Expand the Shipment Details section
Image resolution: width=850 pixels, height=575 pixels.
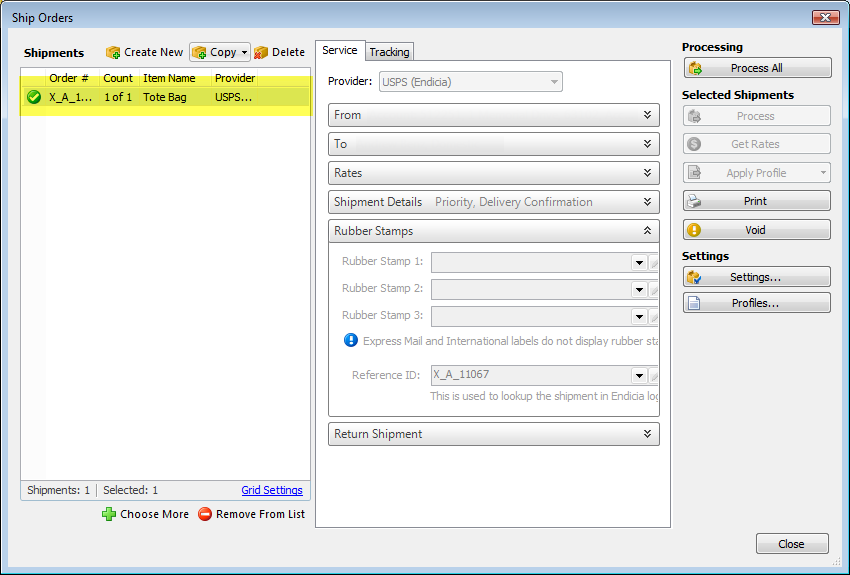point(647,202)
